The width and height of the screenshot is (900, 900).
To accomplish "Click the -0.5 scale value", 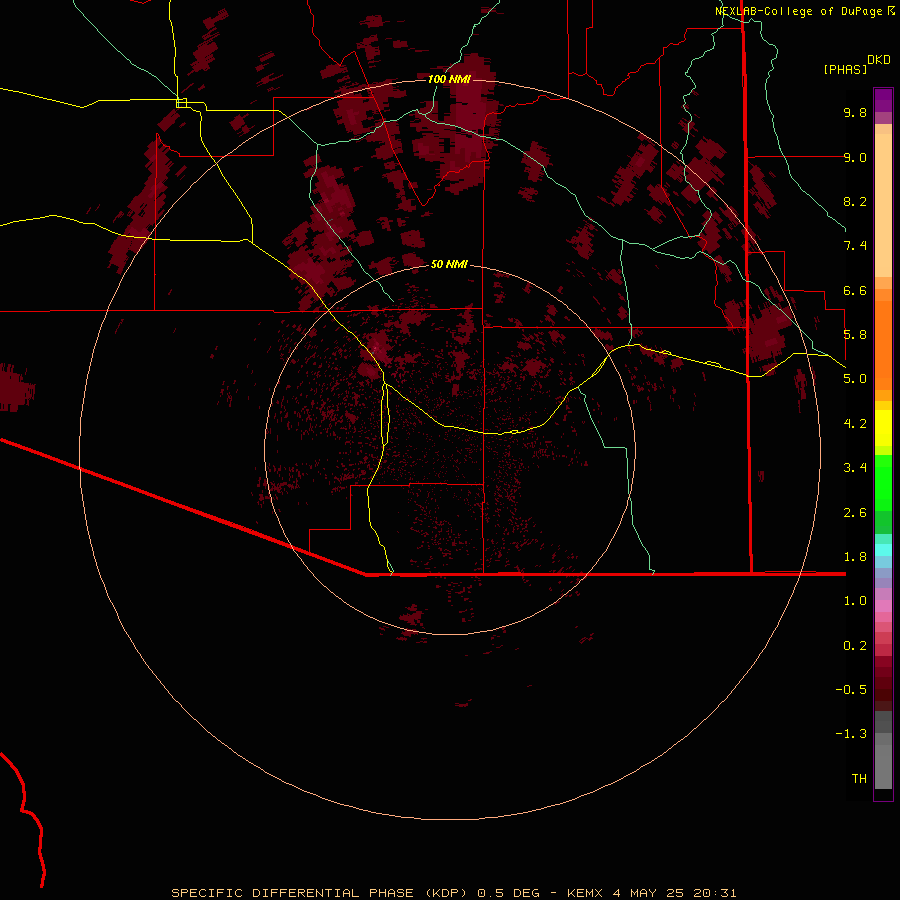I will tap(851, 689).
